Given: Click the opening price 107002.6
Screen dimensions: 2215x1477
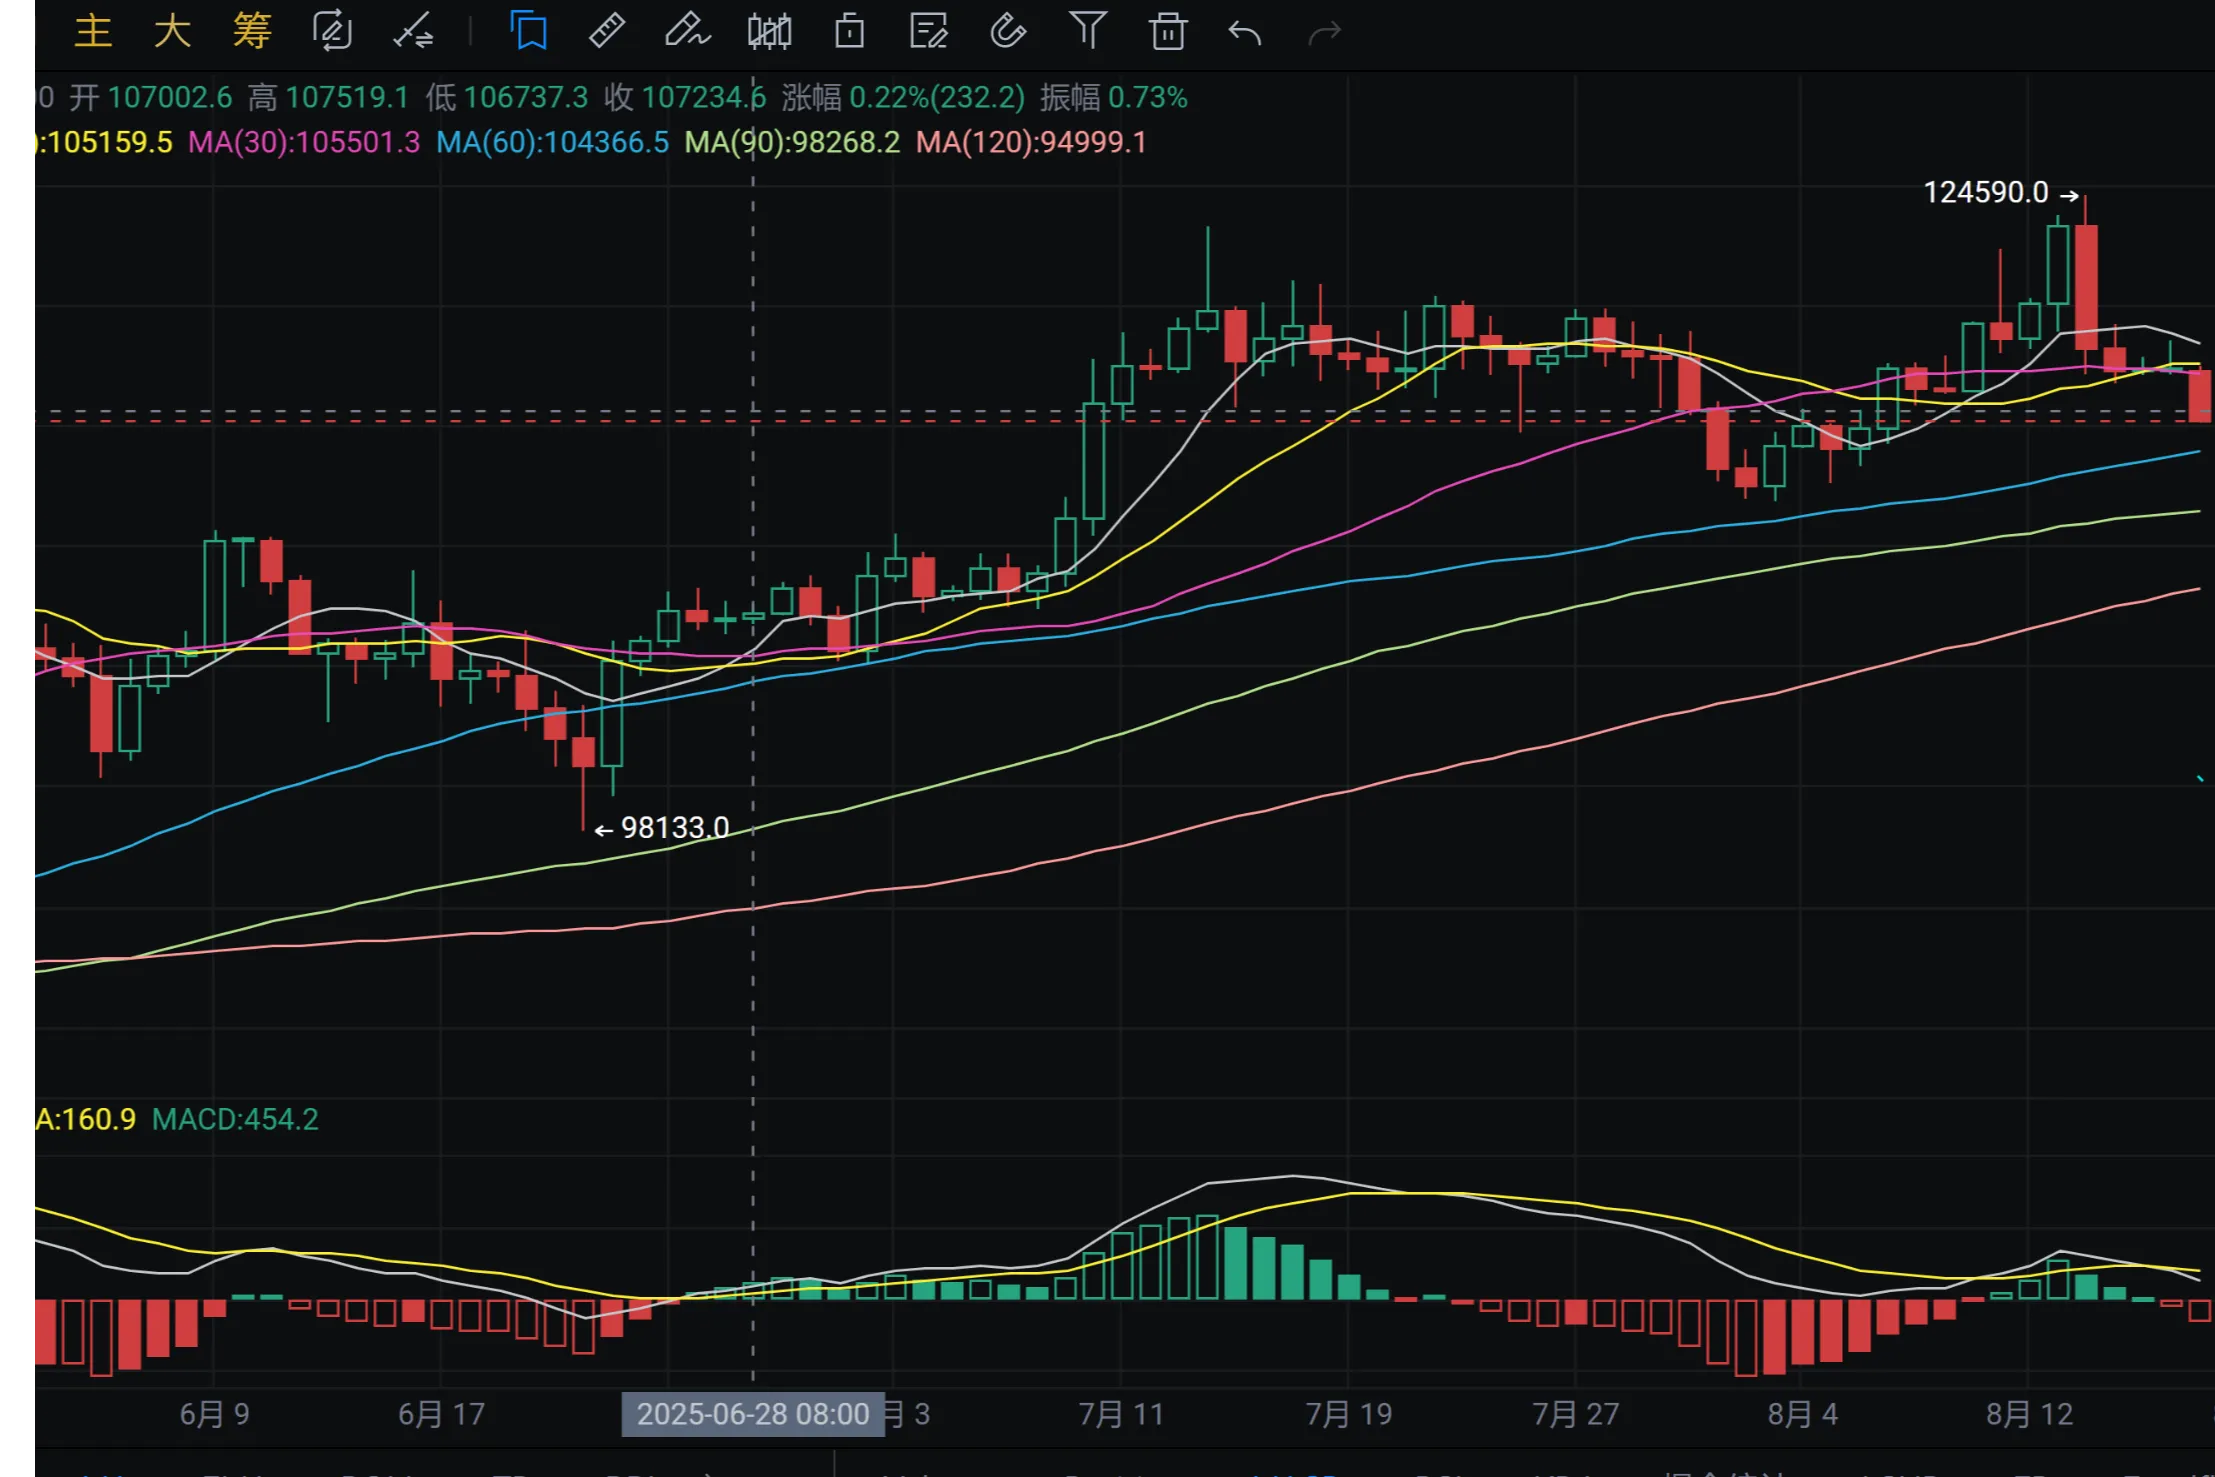Looking at the screenshot, I should (x=170, y=98).
